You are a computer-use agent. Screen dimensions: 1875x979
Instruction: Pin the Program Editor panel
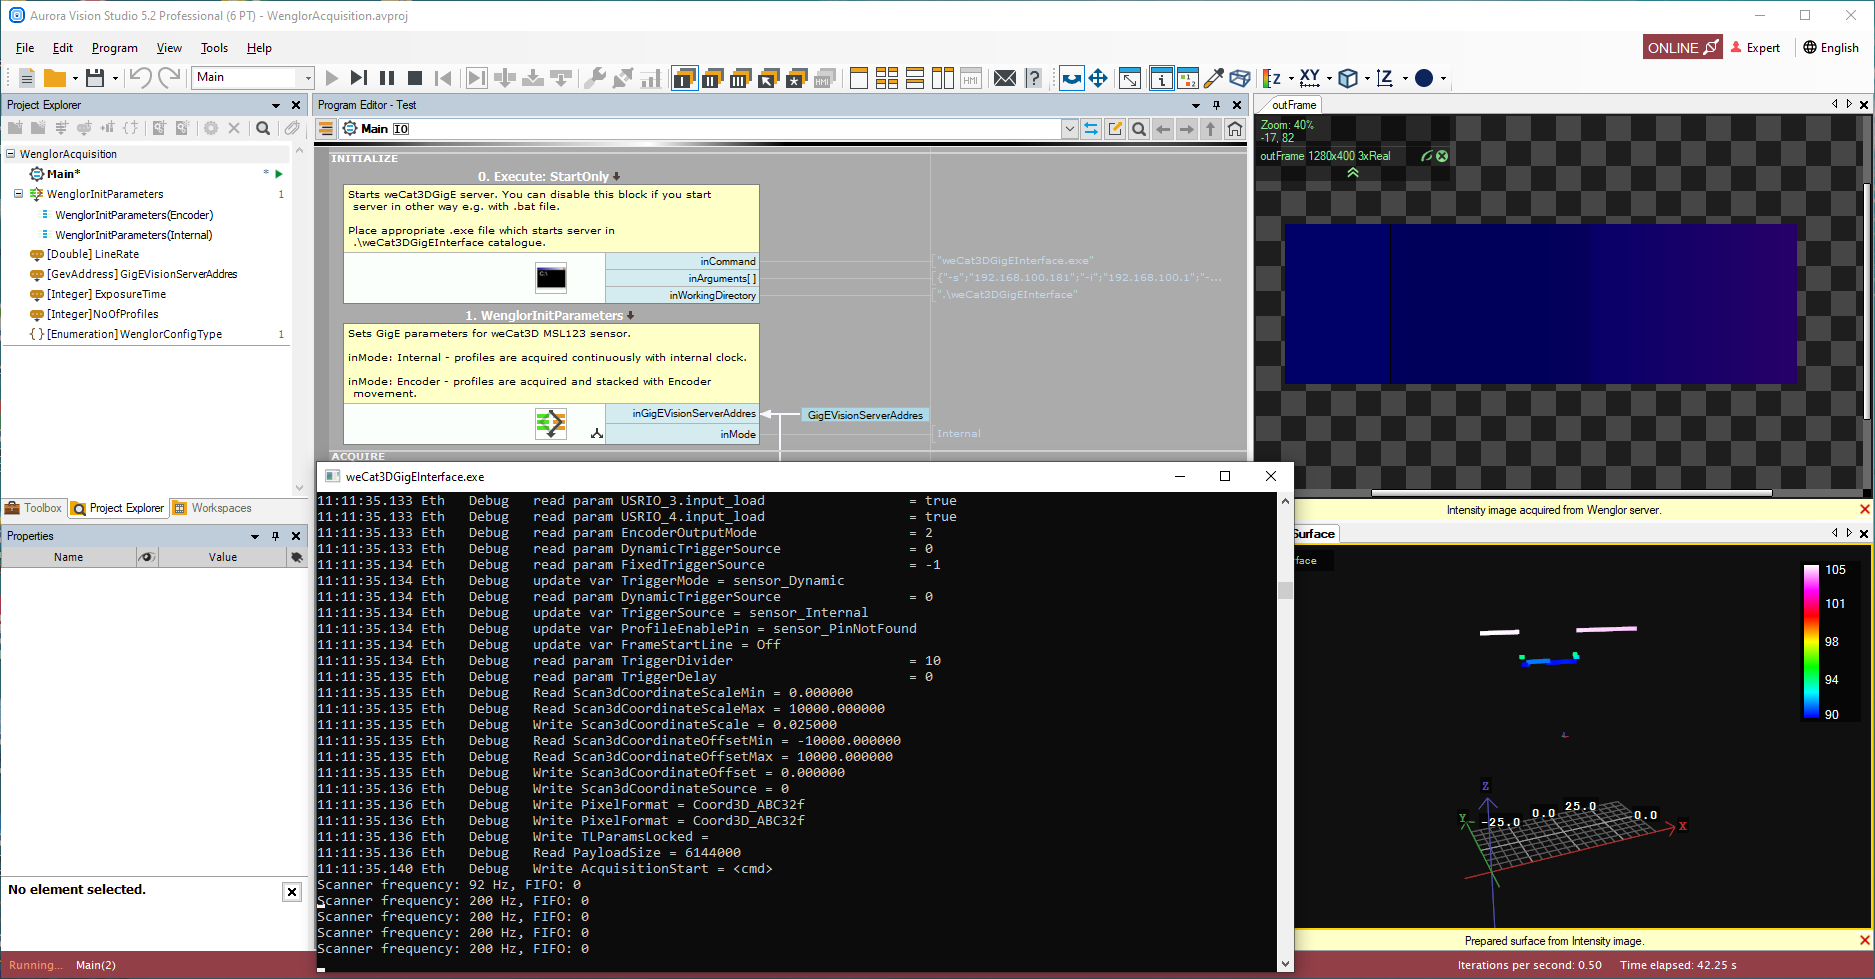[1216, 105]
